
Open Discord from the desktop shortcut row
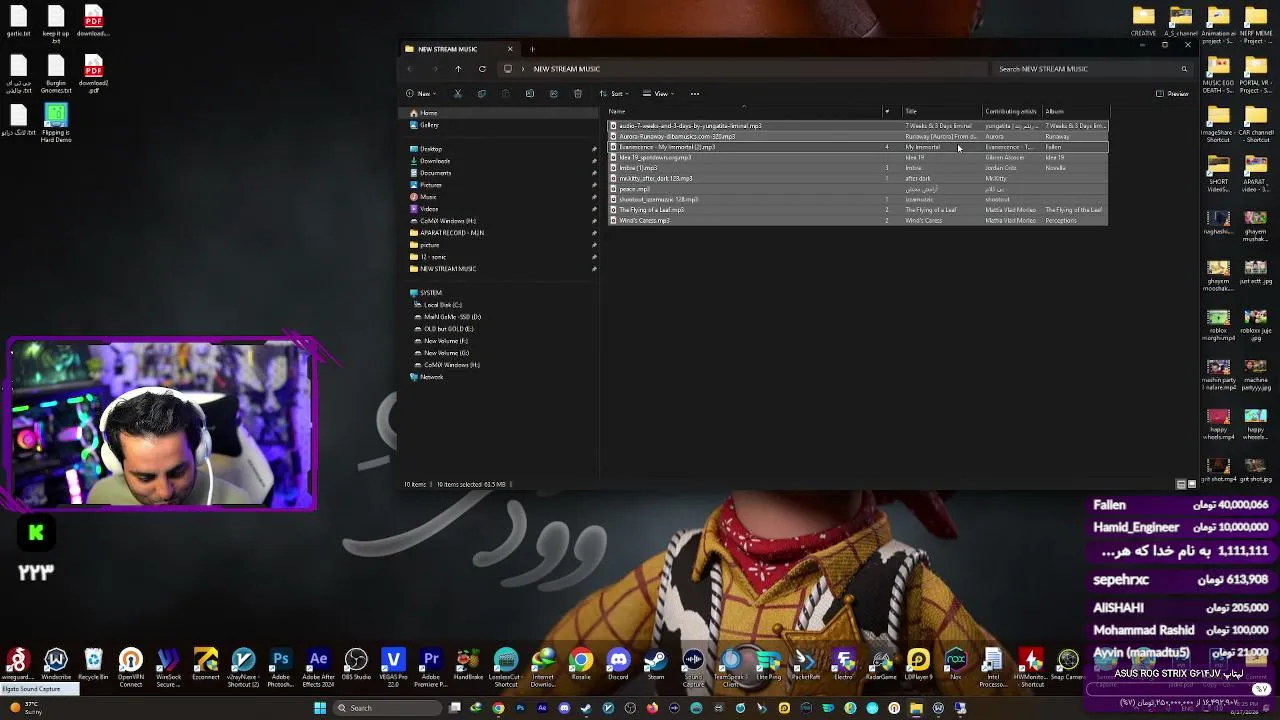[618, 665]
